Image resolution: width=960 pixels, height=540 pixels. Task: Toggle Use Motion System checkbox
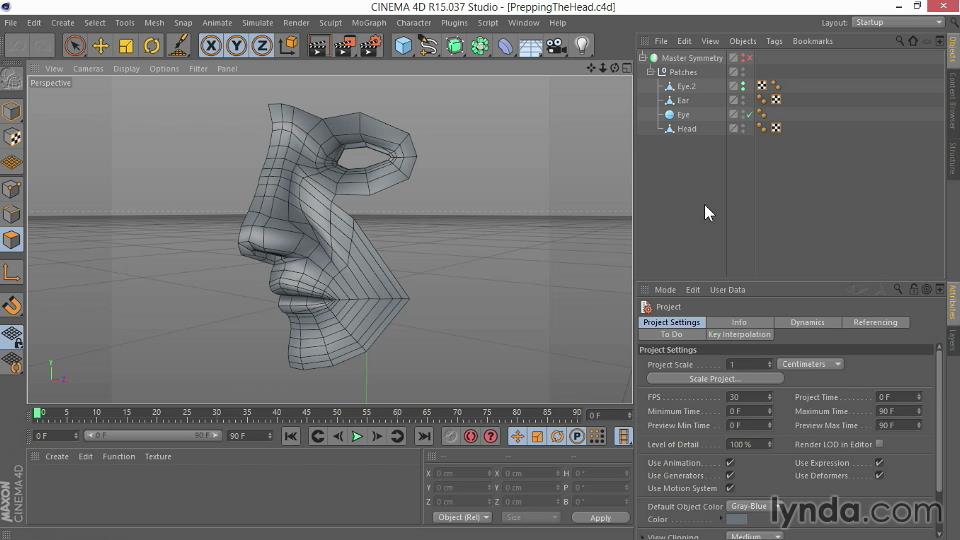click(730, 488)
